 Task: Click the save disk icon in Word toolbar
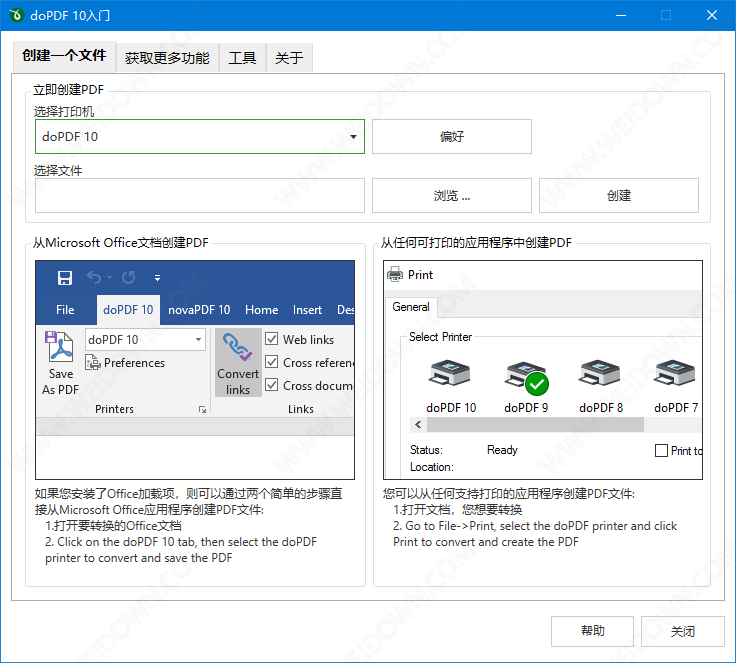click(x=65, y=278)
